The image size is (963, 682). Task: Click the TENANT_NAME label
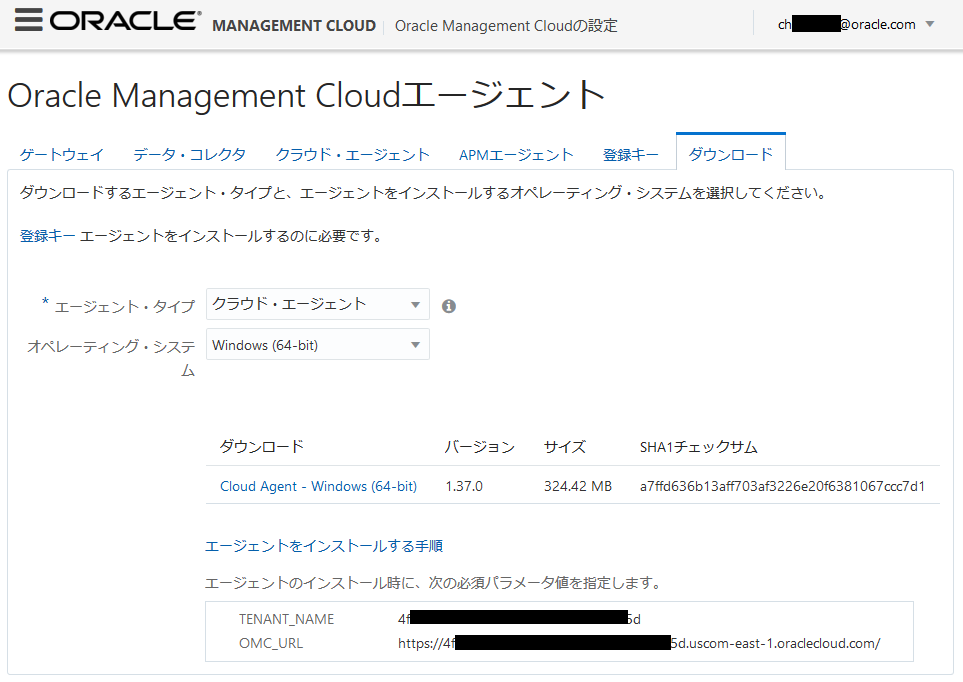pyautogui.click(x=286, y=619)
